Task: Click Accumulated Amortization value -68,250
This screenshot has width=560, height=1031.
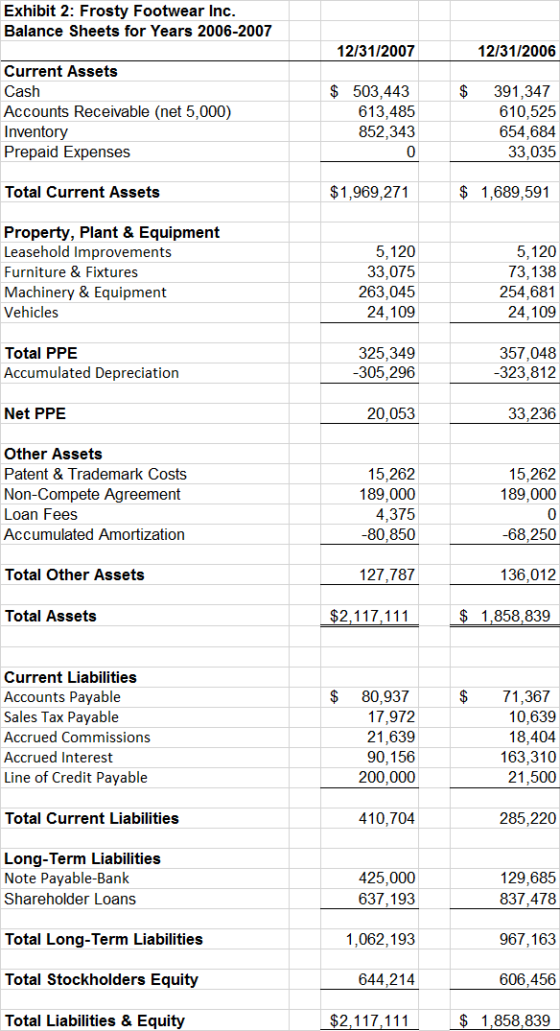Action: pyautogui.click(x=530, y=534)
